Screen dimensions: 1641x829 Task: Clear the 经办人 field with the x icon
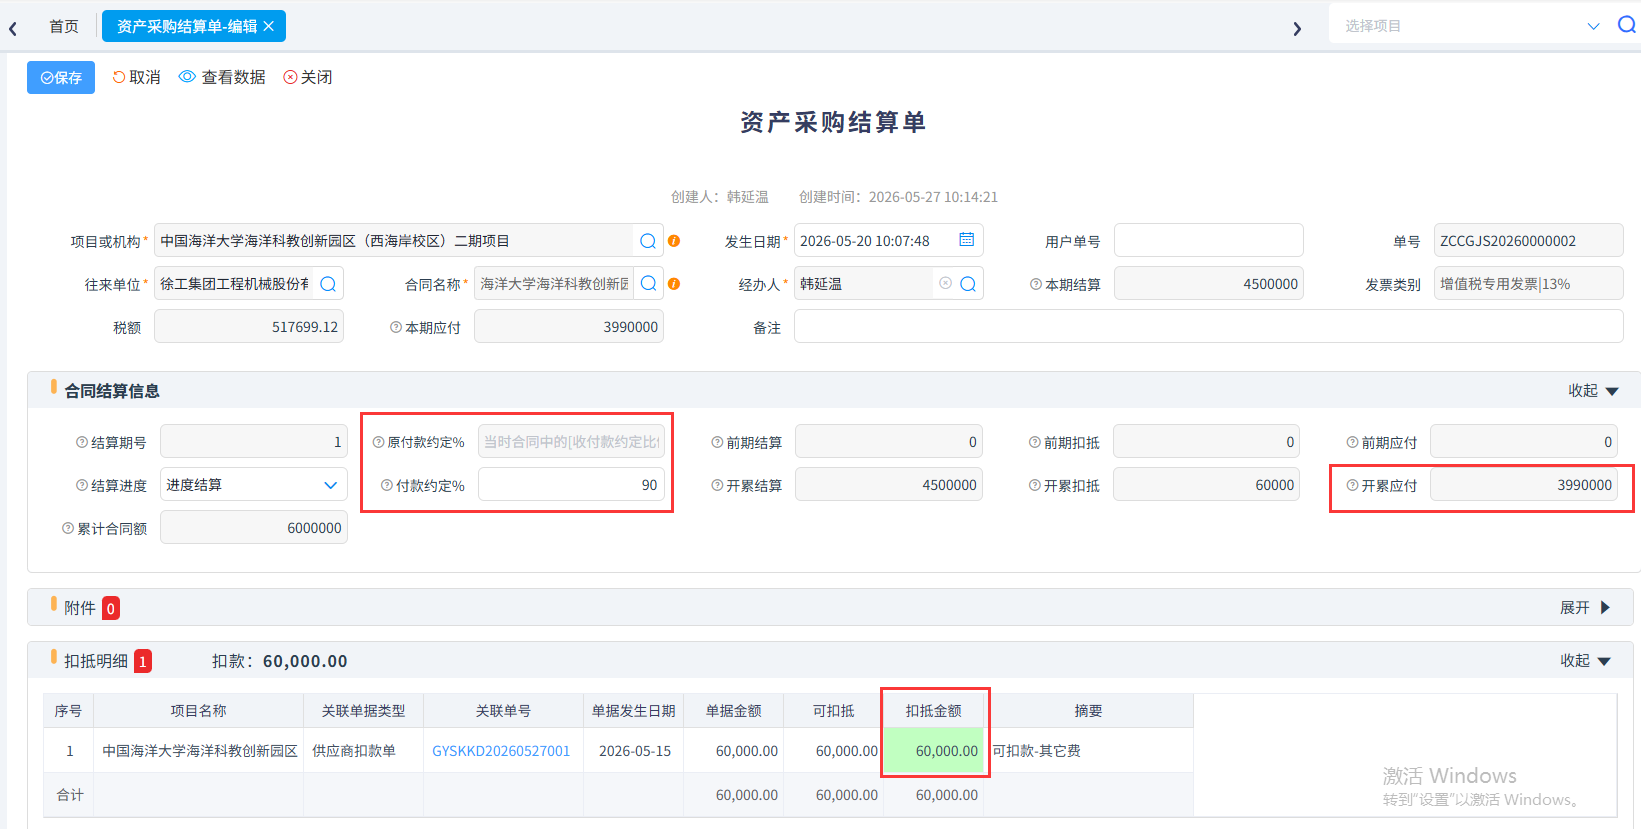[x=945, y=284]
